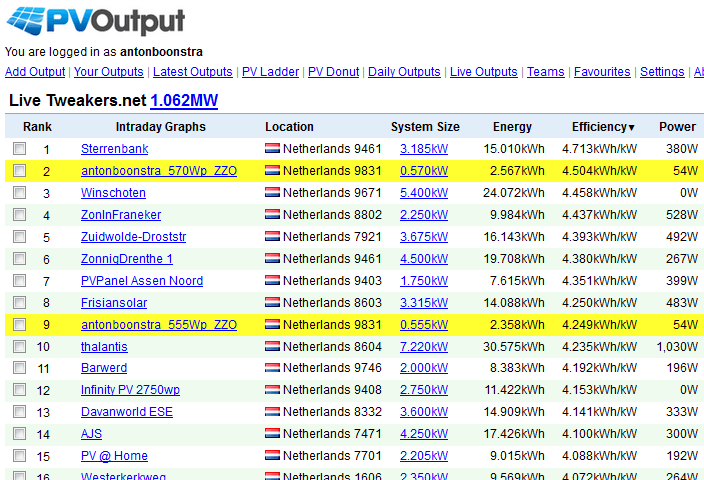Sort by the Location column header

point(289,127)
